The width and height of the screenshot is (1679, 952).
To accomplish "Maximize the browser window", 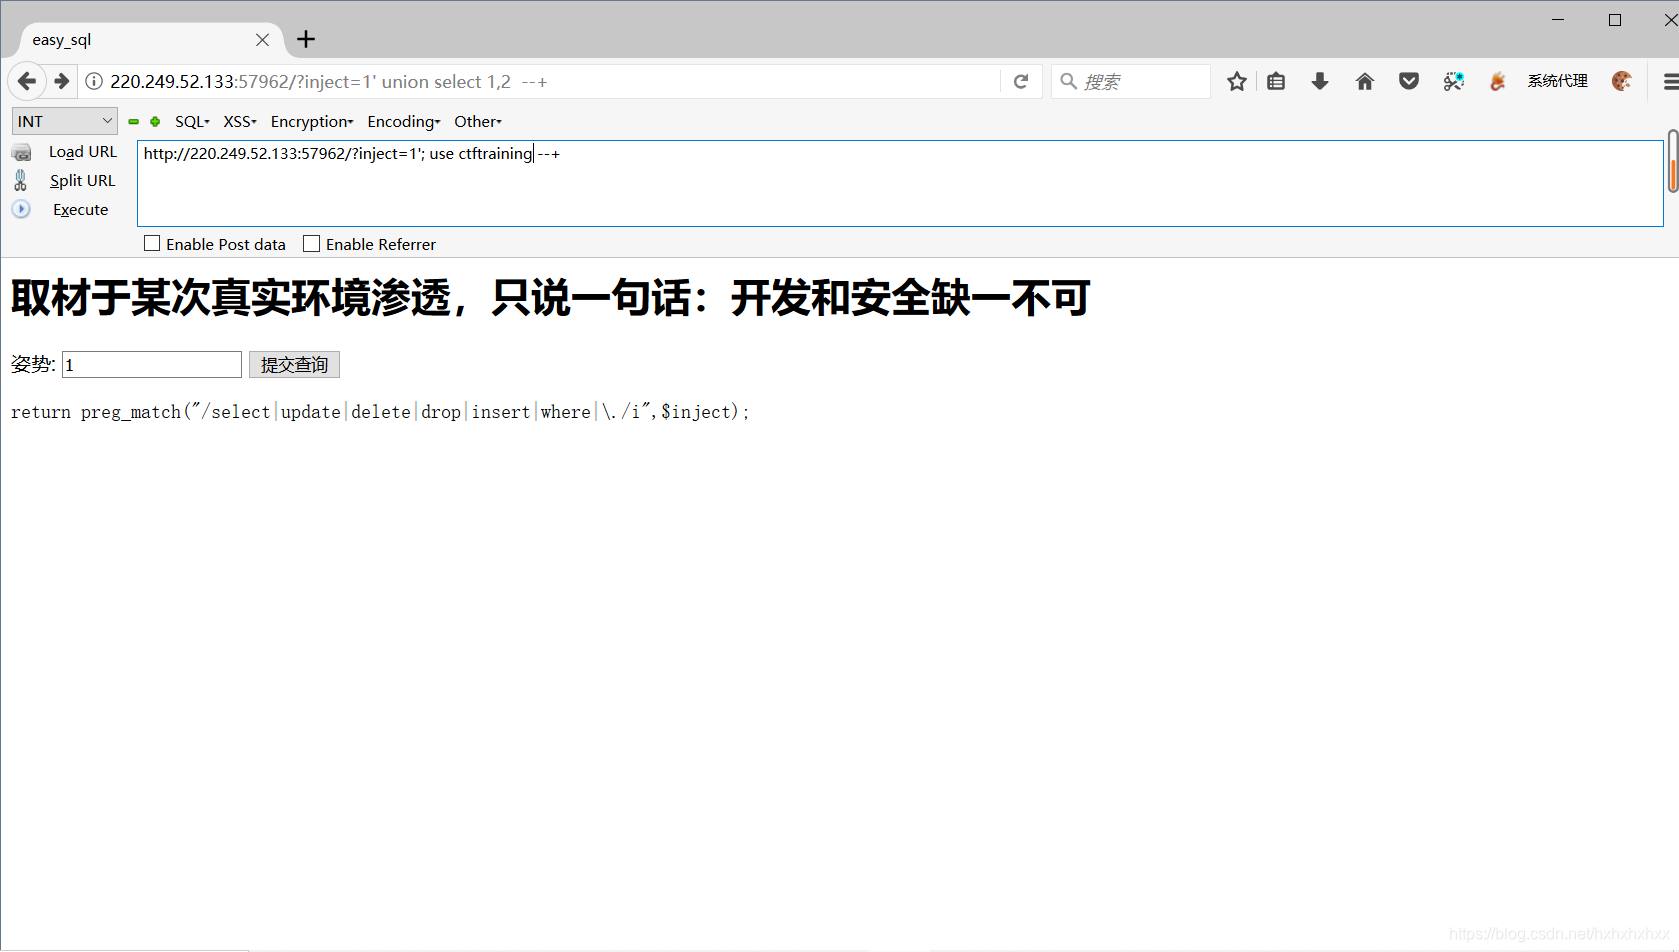I will click(x=1615, y=20).
